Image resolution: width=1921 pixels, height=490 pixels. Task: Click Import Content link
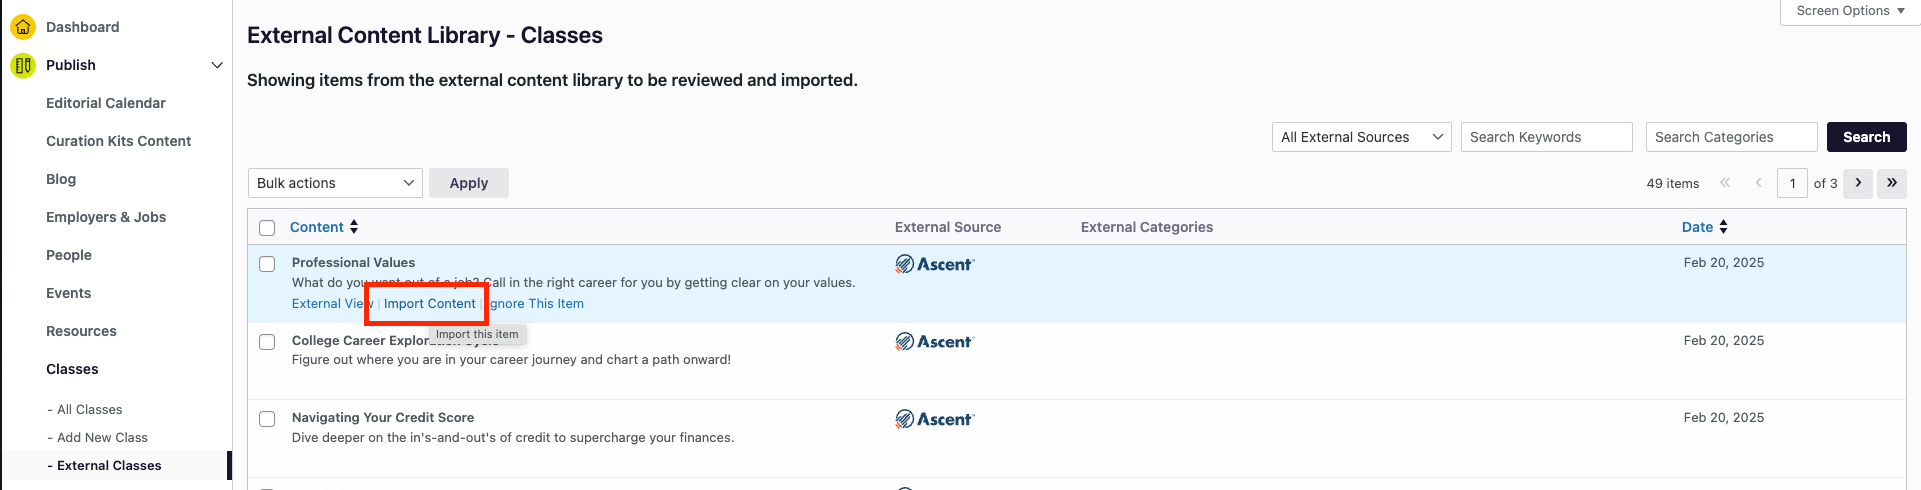coord(430,304)
